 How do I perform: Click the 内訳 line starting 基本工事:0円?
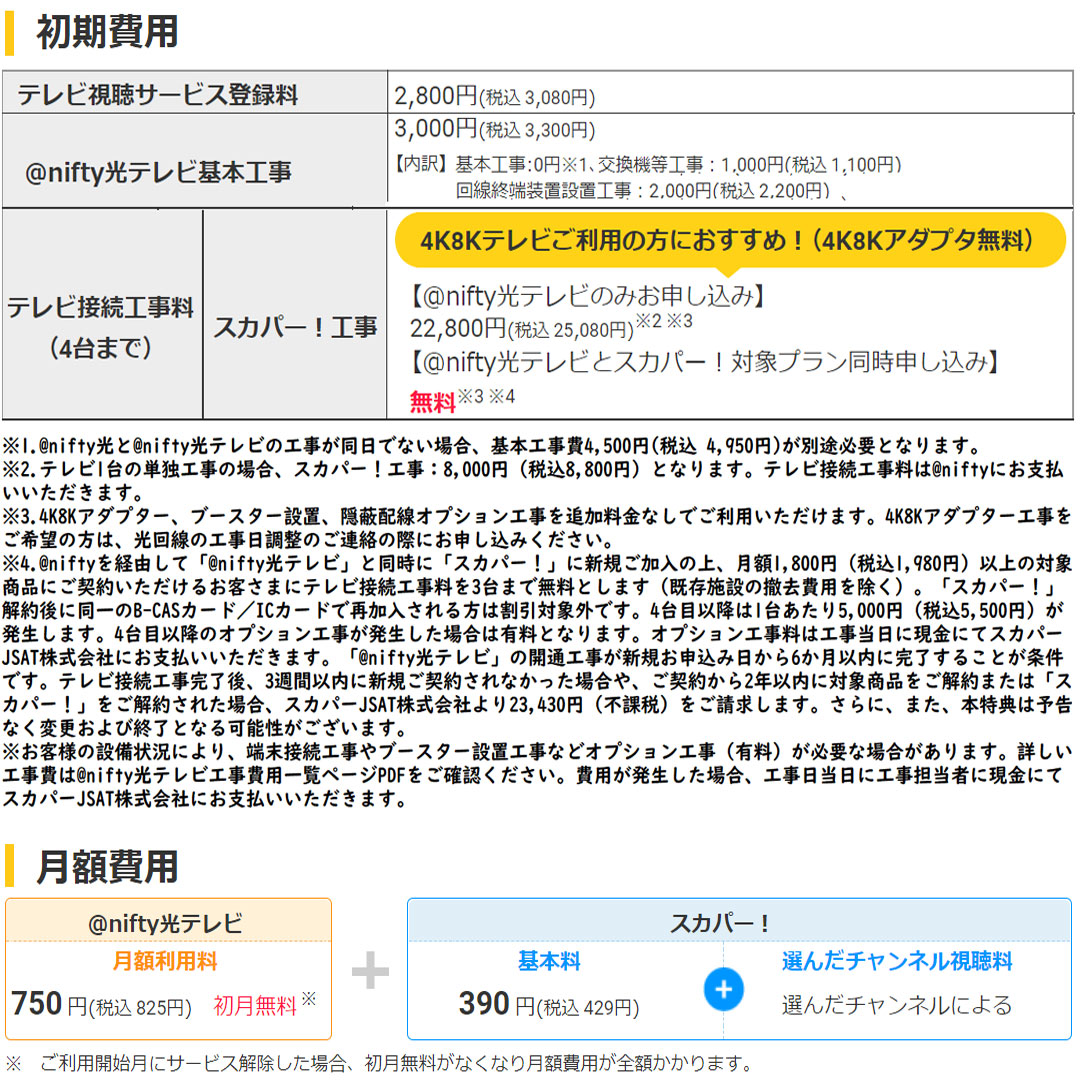coord(647,165)
